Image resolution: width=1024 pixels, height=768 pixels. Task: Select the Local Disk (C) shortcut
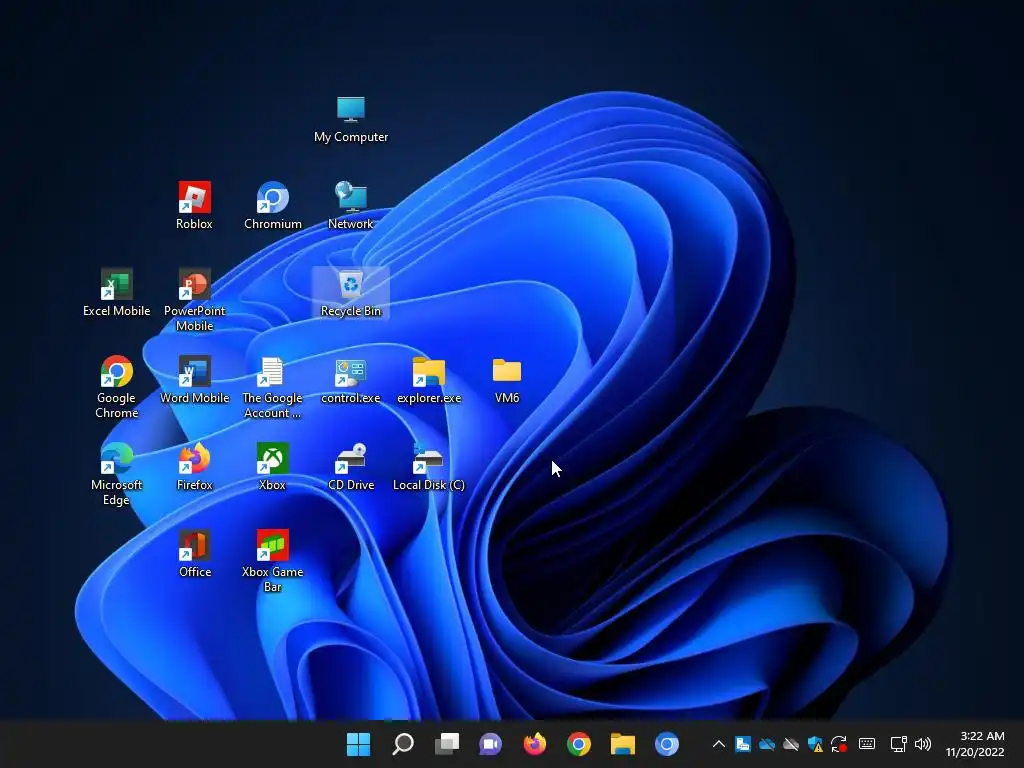pos(429,467)
